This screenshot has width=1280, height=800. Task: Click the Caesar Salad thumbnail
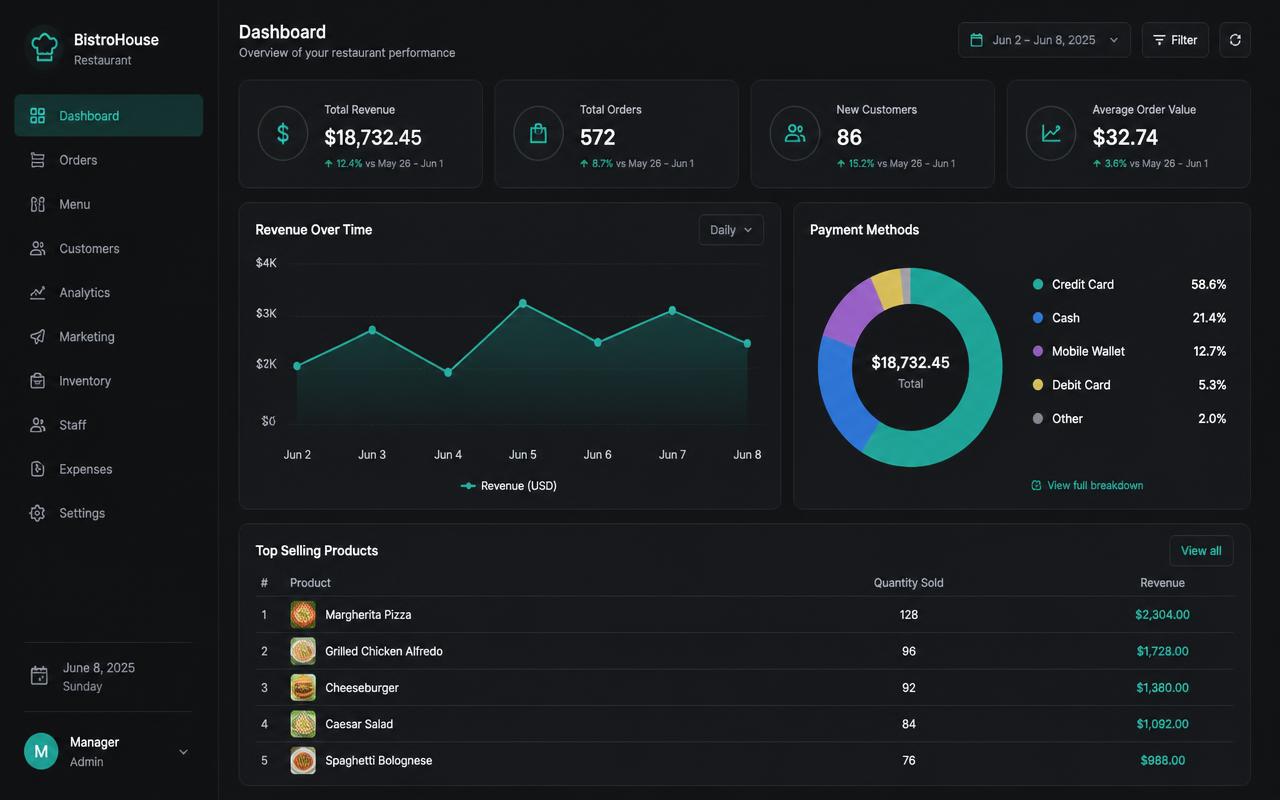coord(303,724)
